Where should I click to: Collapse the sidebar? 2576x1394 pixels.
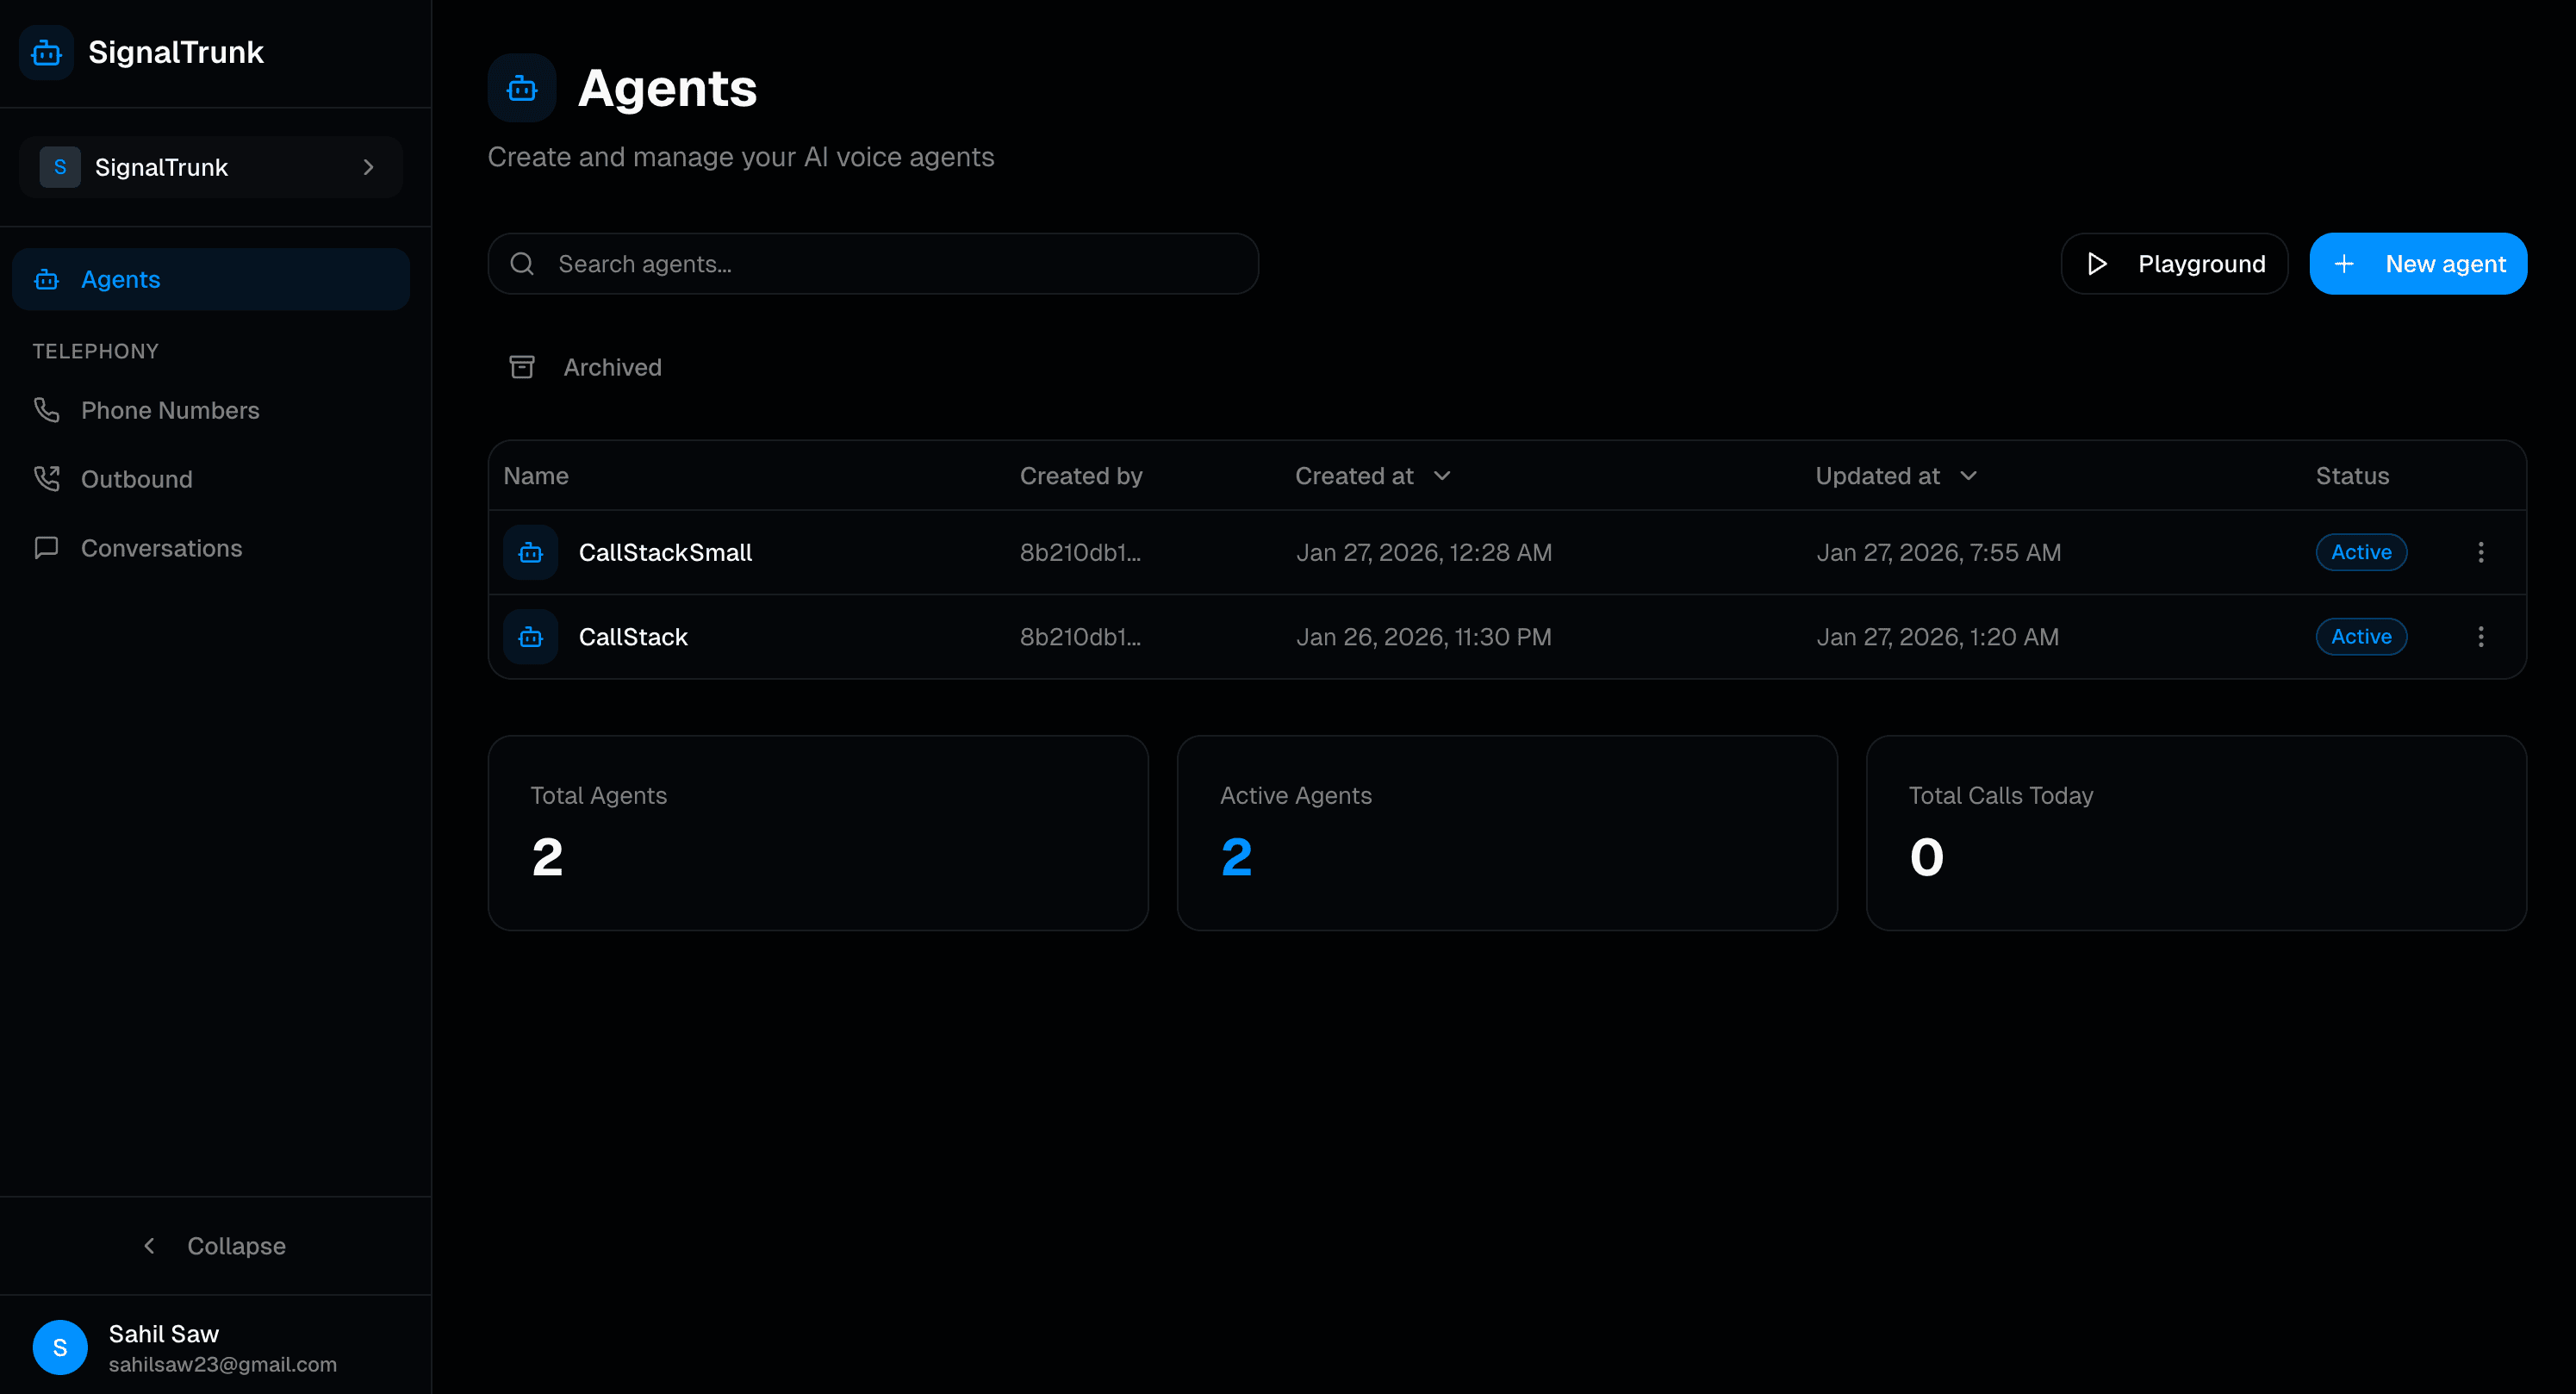point(214,1246)
